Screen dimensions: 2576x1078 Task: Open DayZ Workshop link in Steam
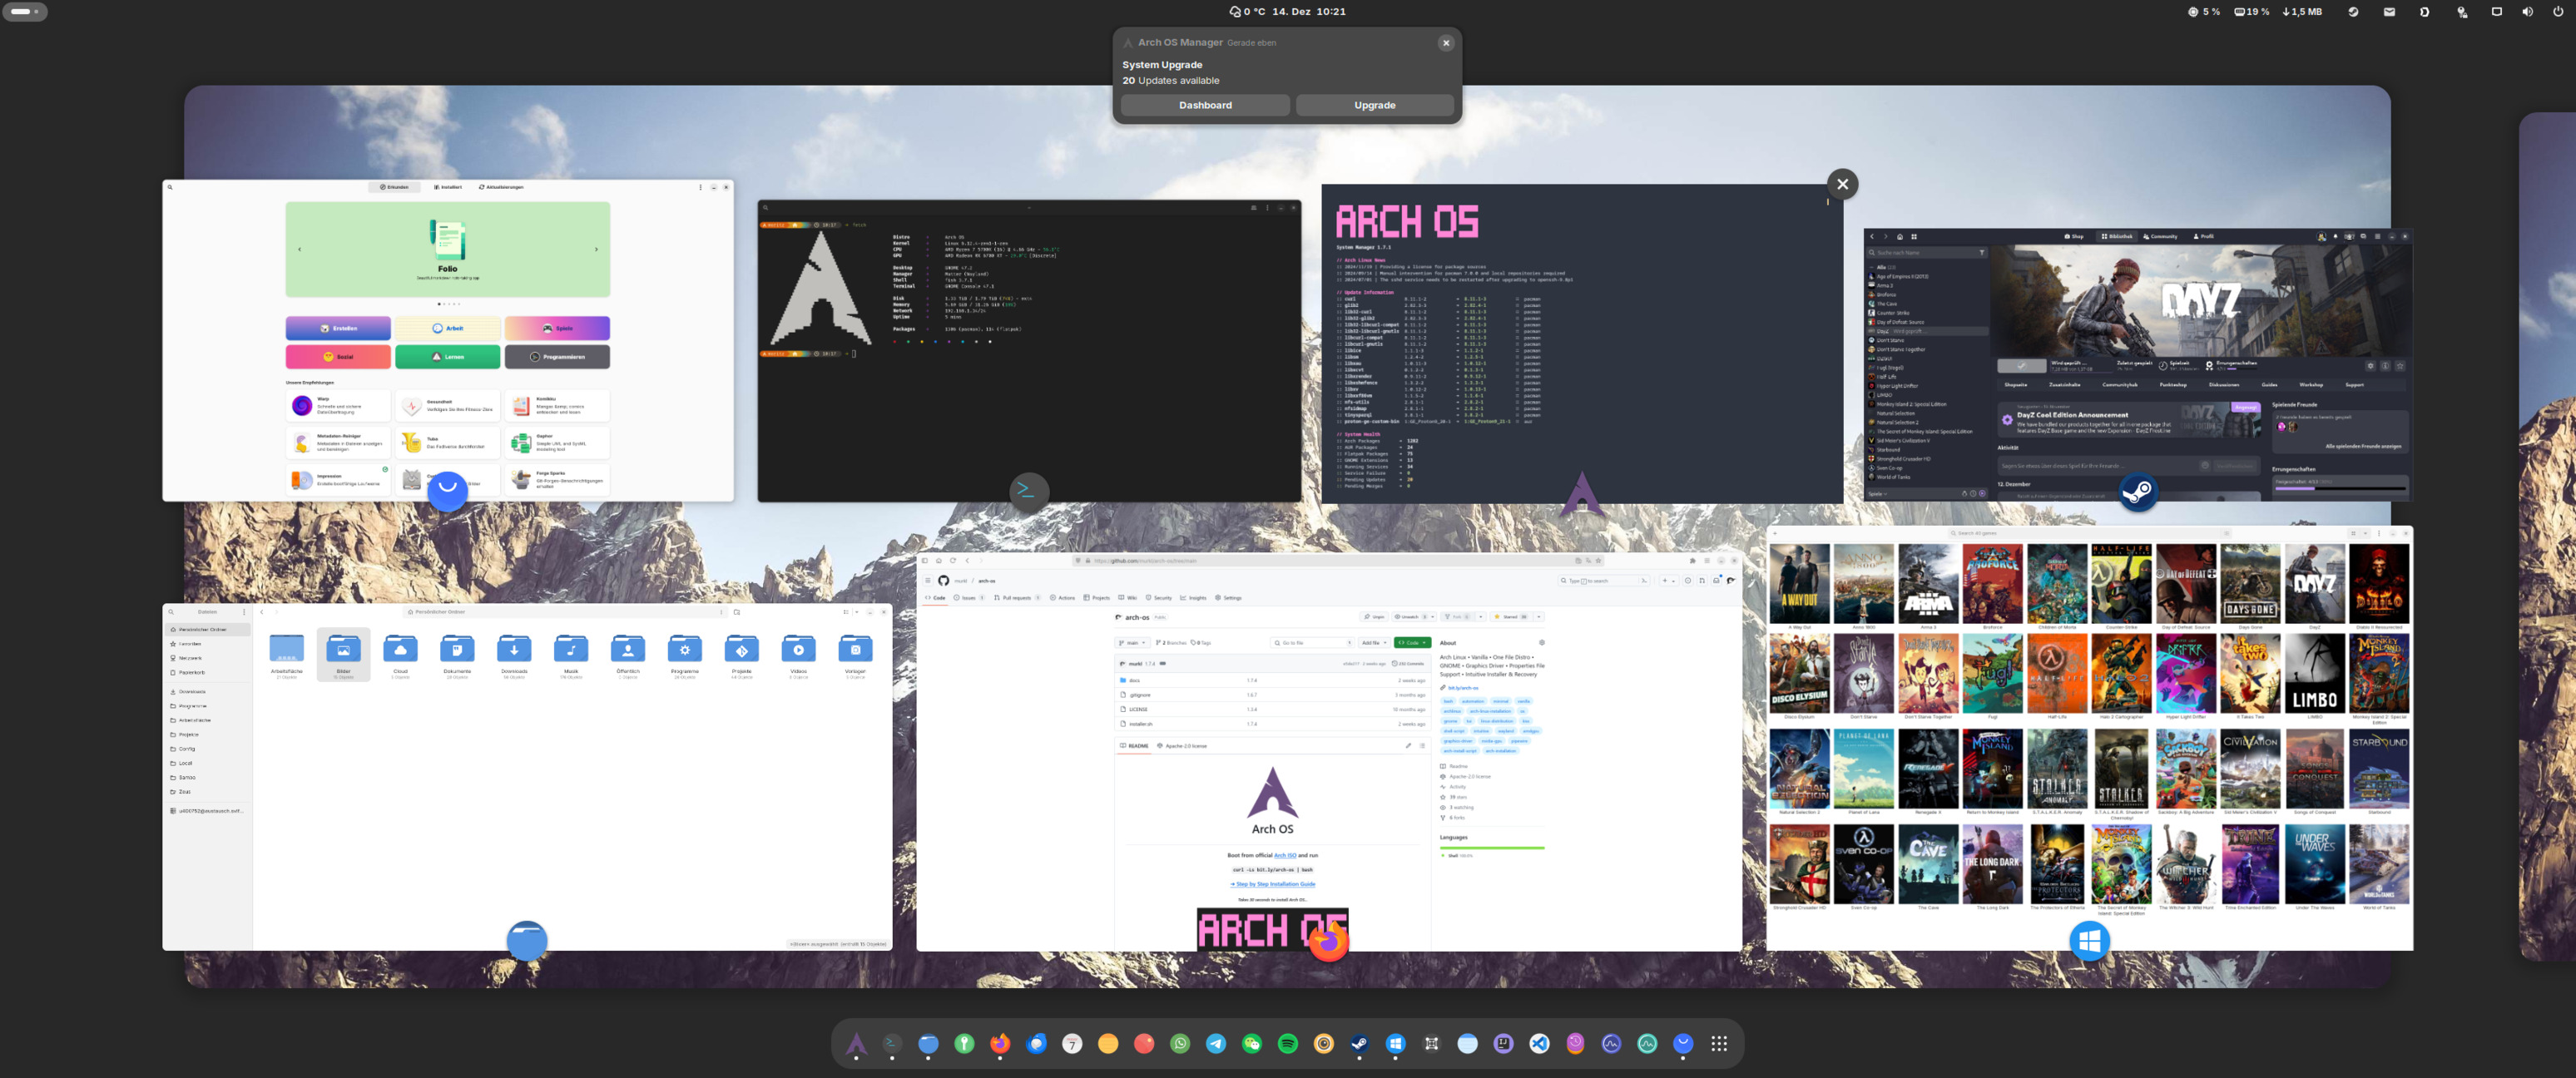point(2312,385)
